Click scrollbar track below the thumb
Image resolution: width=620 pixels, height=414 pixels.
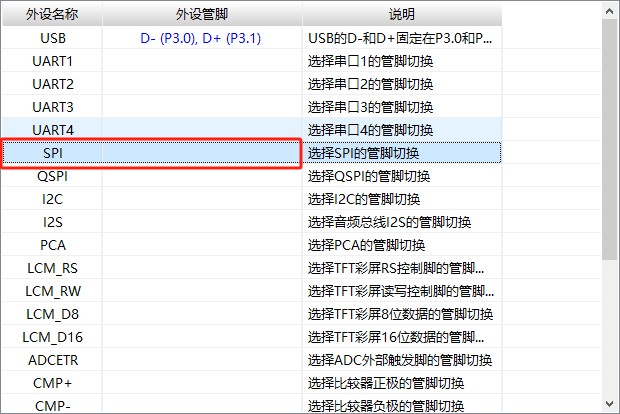609,328
